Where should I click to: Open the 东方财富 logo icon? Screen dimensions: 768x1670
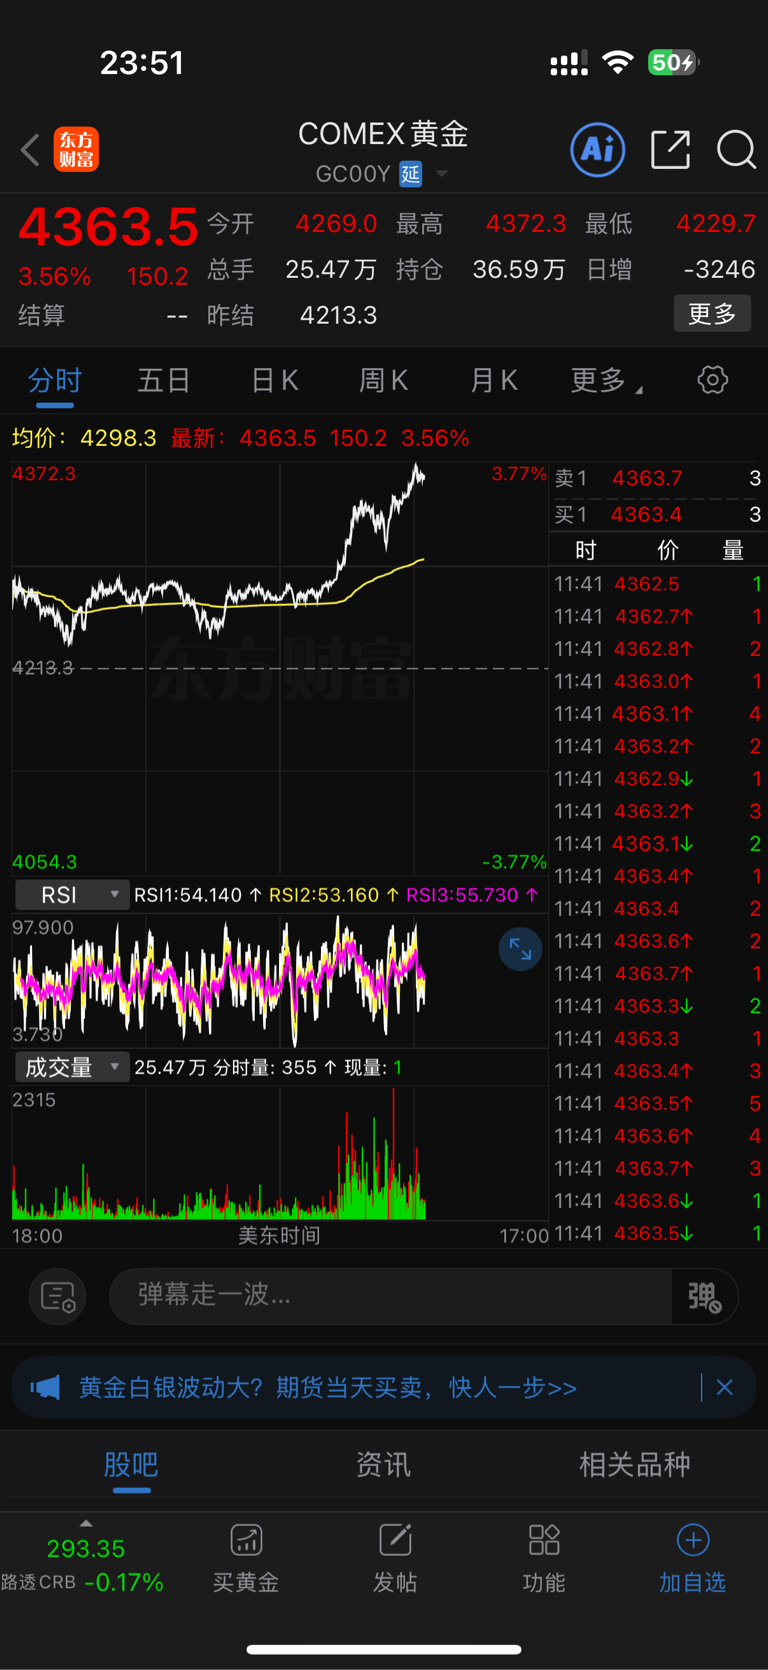(x=76, y=149)
